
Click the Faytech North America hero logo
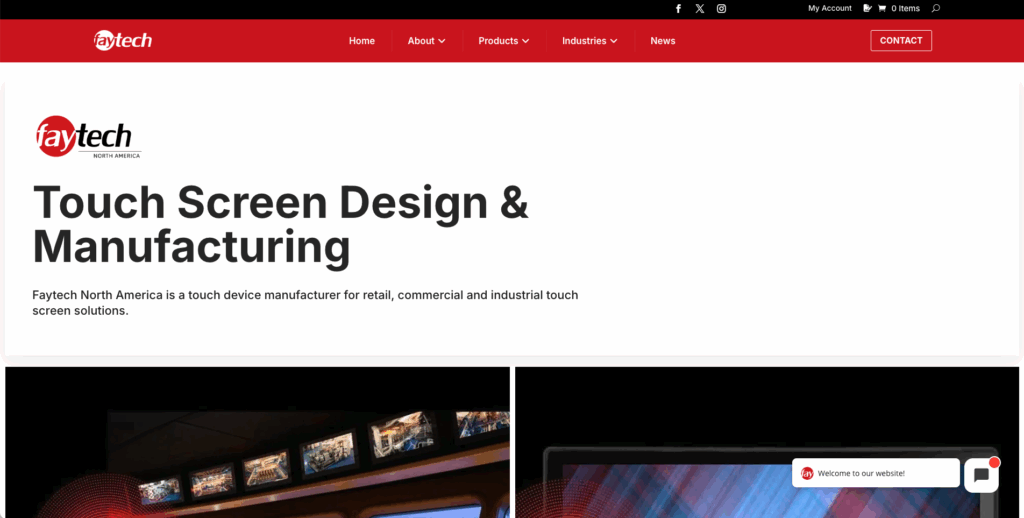tap(88, 137)
